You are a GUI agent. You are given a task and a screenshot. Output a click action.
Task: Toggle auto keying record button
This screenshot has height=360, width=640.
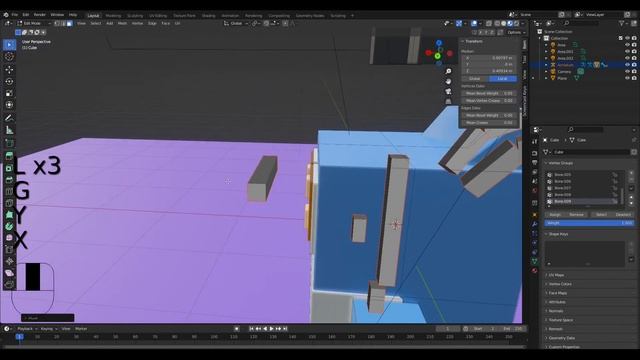point(236,329)
